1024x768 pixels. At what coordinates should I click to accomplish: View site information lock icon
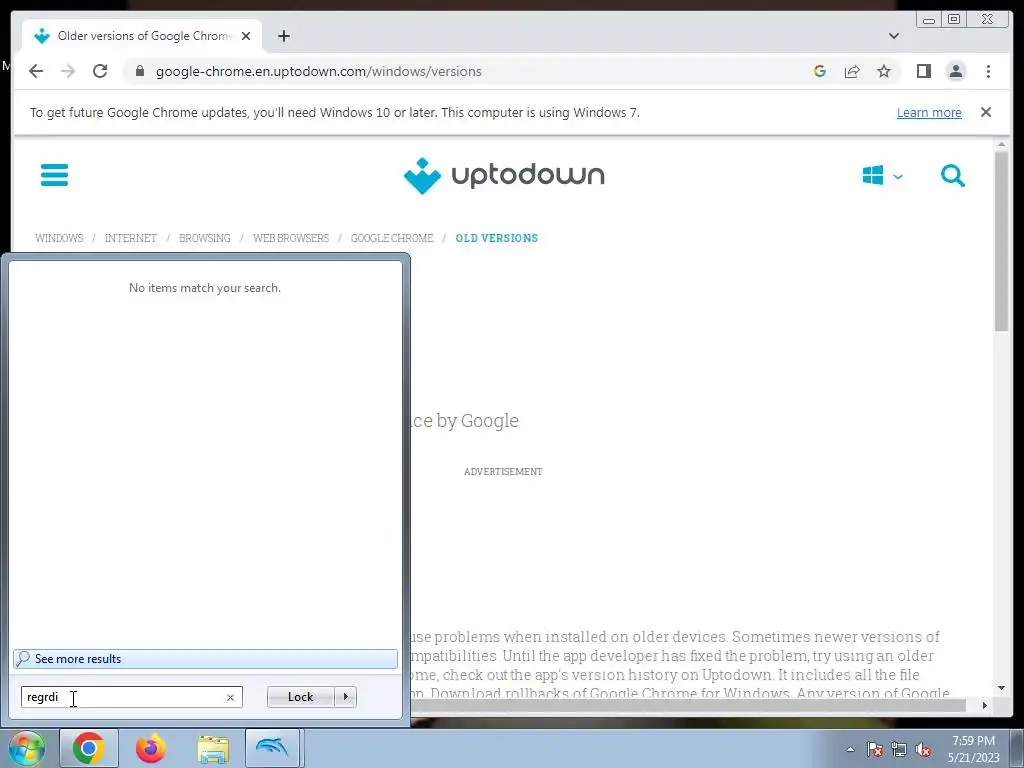click(139, 71)
